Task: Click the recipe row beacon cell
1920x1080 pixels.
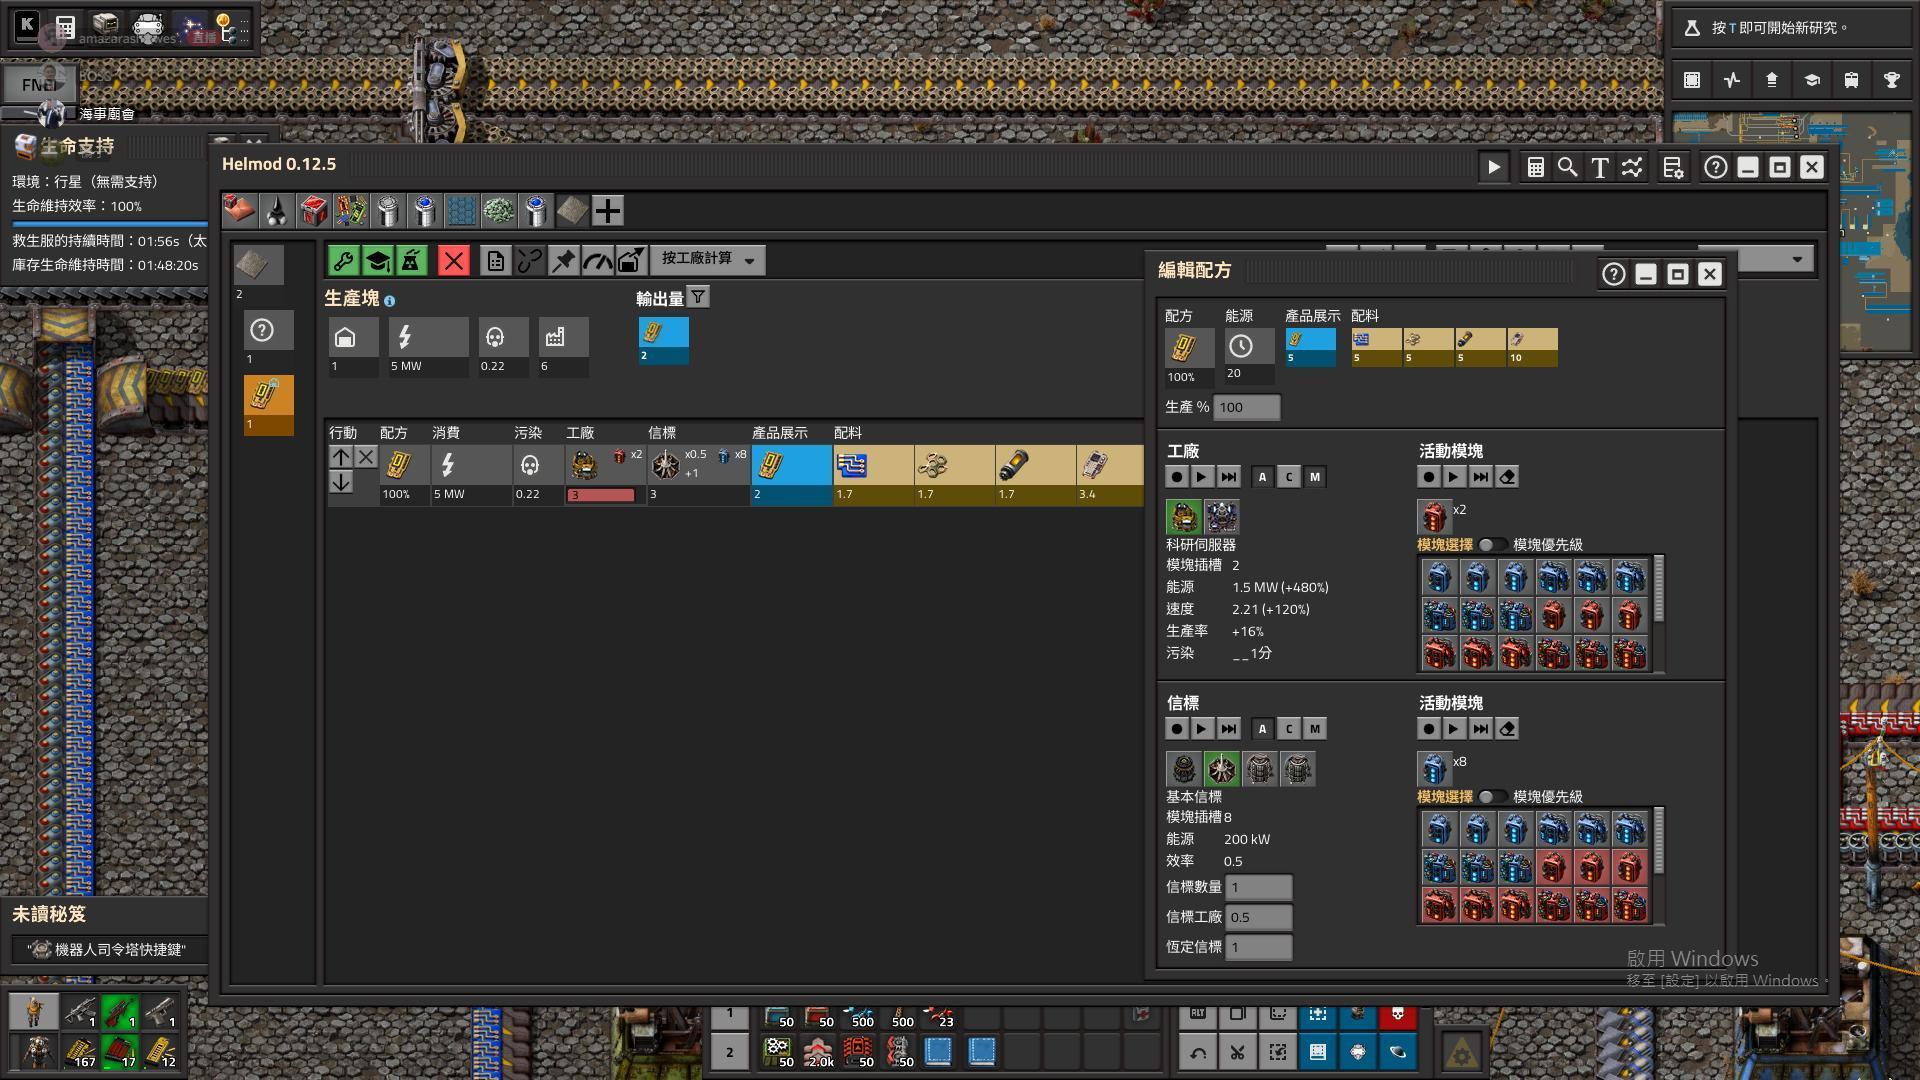Action: coord(698,475)
